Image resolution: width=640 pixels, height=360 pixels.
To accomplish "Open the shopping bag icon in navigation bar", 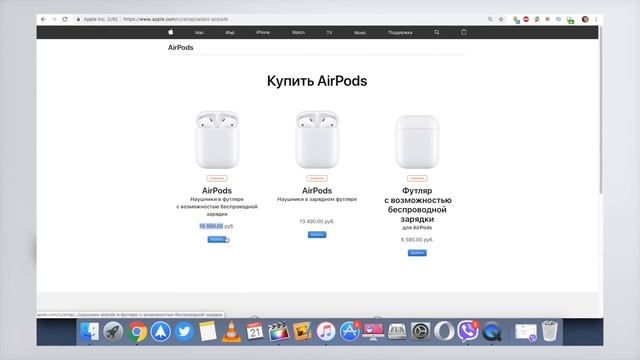I will 464,32.
